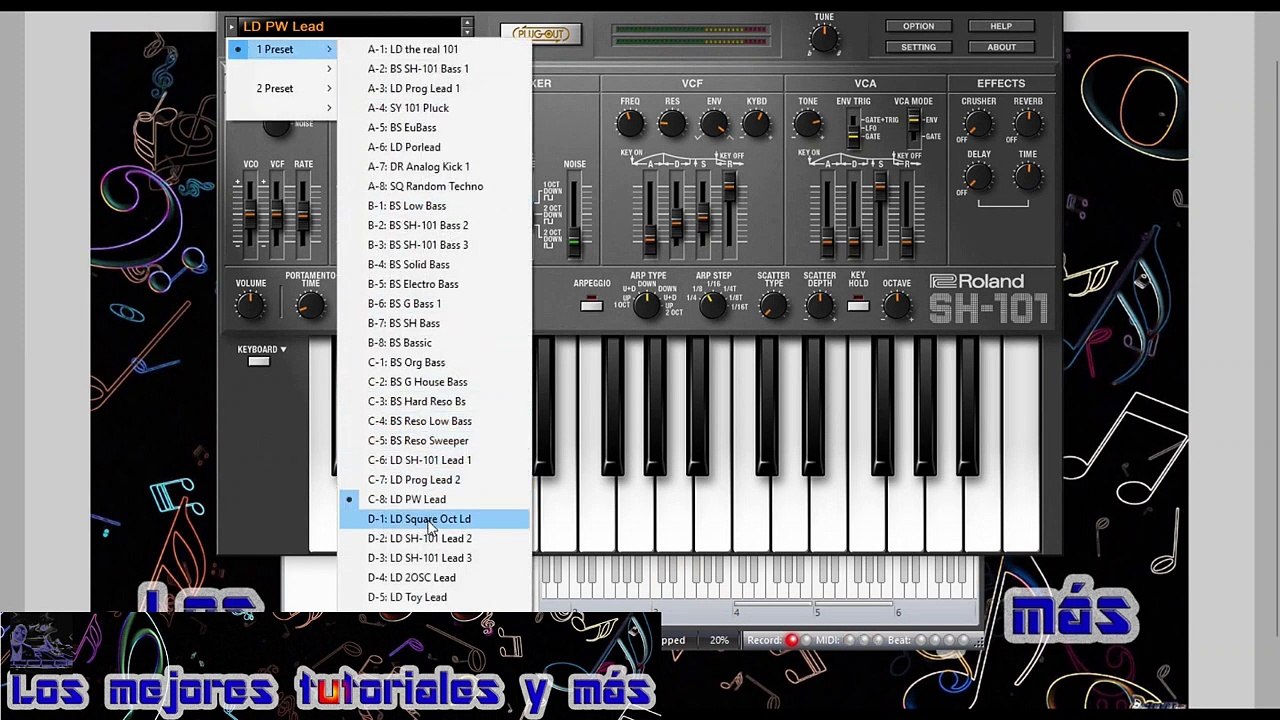
Task: Step to next preset with the down arrow
Action: [x=467, y=31]
